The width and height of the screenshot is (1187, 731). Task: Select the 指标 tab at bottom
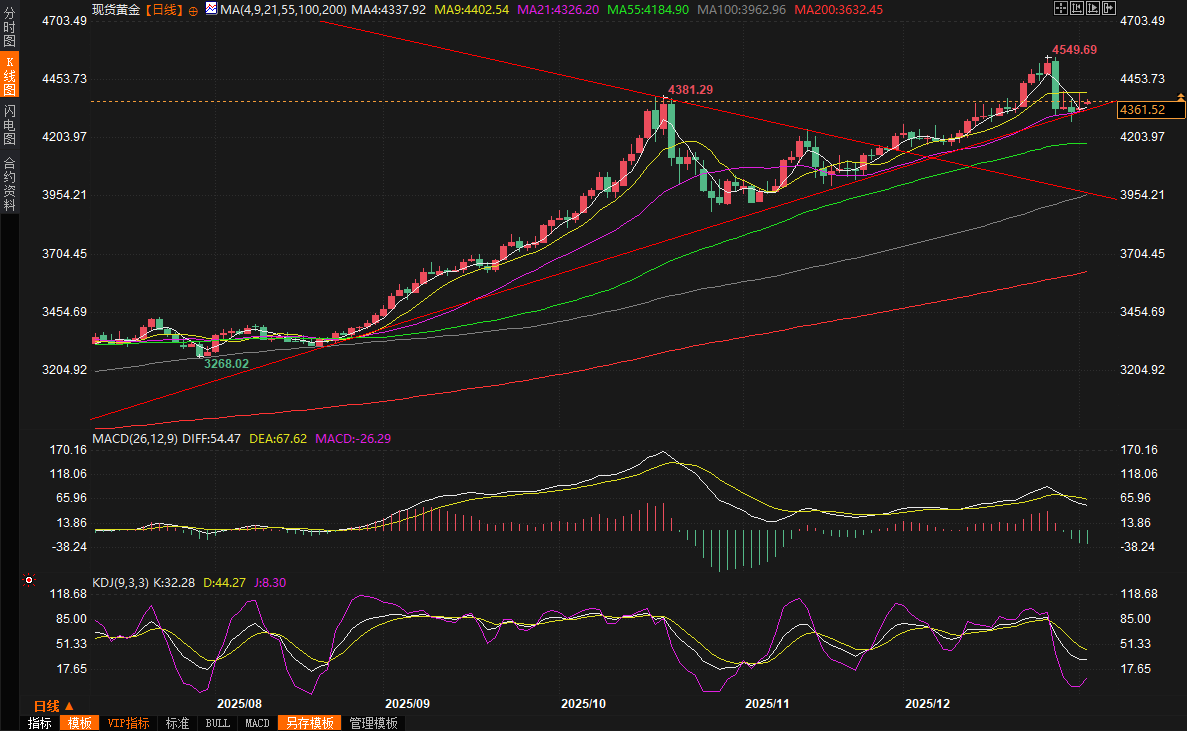[40, 723]
